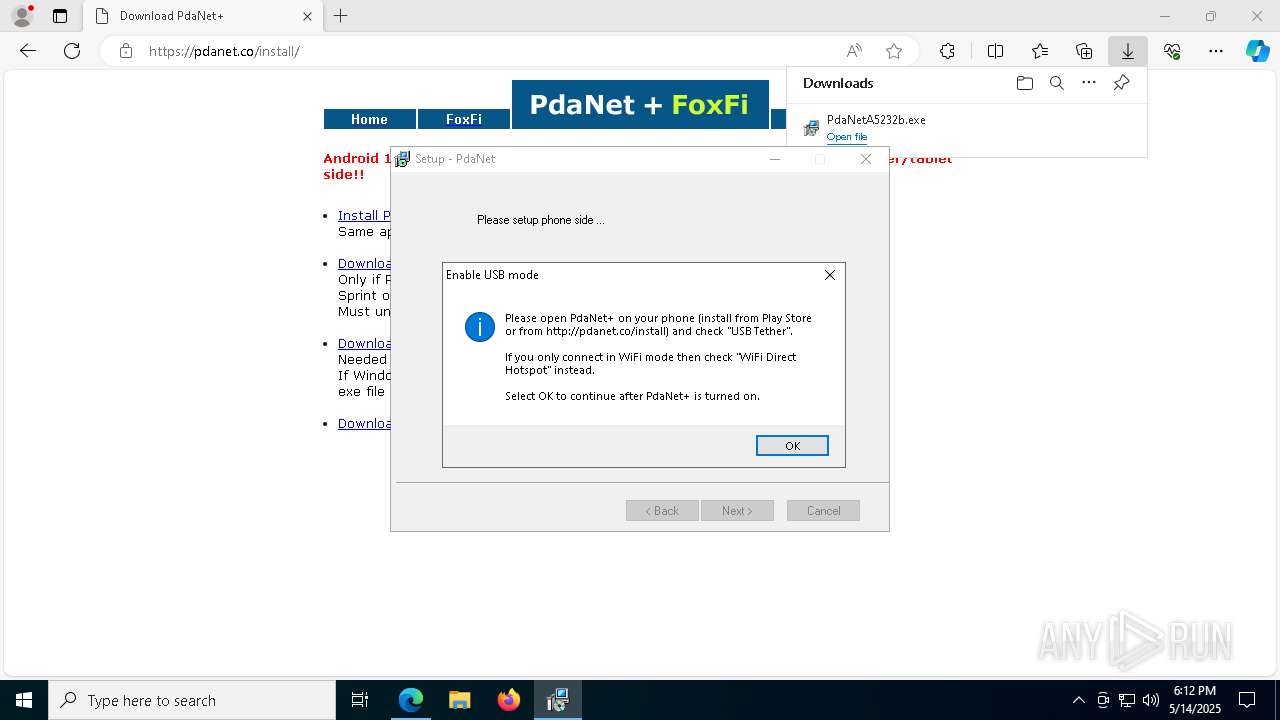The height and width of the screenshot is (720, 1280).
Task: Pin the Downloads panel
Action: click(1122, 83)
